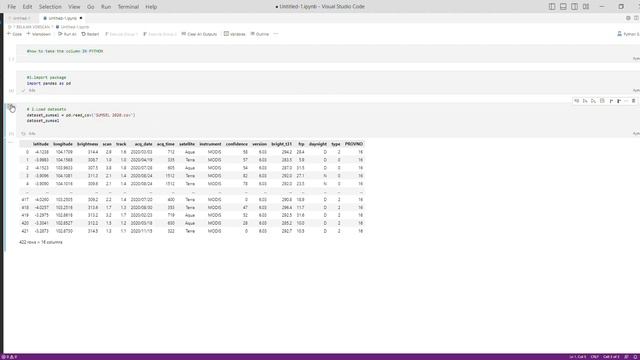Click Run All in notebook toolbar
This screenshot has height=360, width=640.
pos(67,34)
